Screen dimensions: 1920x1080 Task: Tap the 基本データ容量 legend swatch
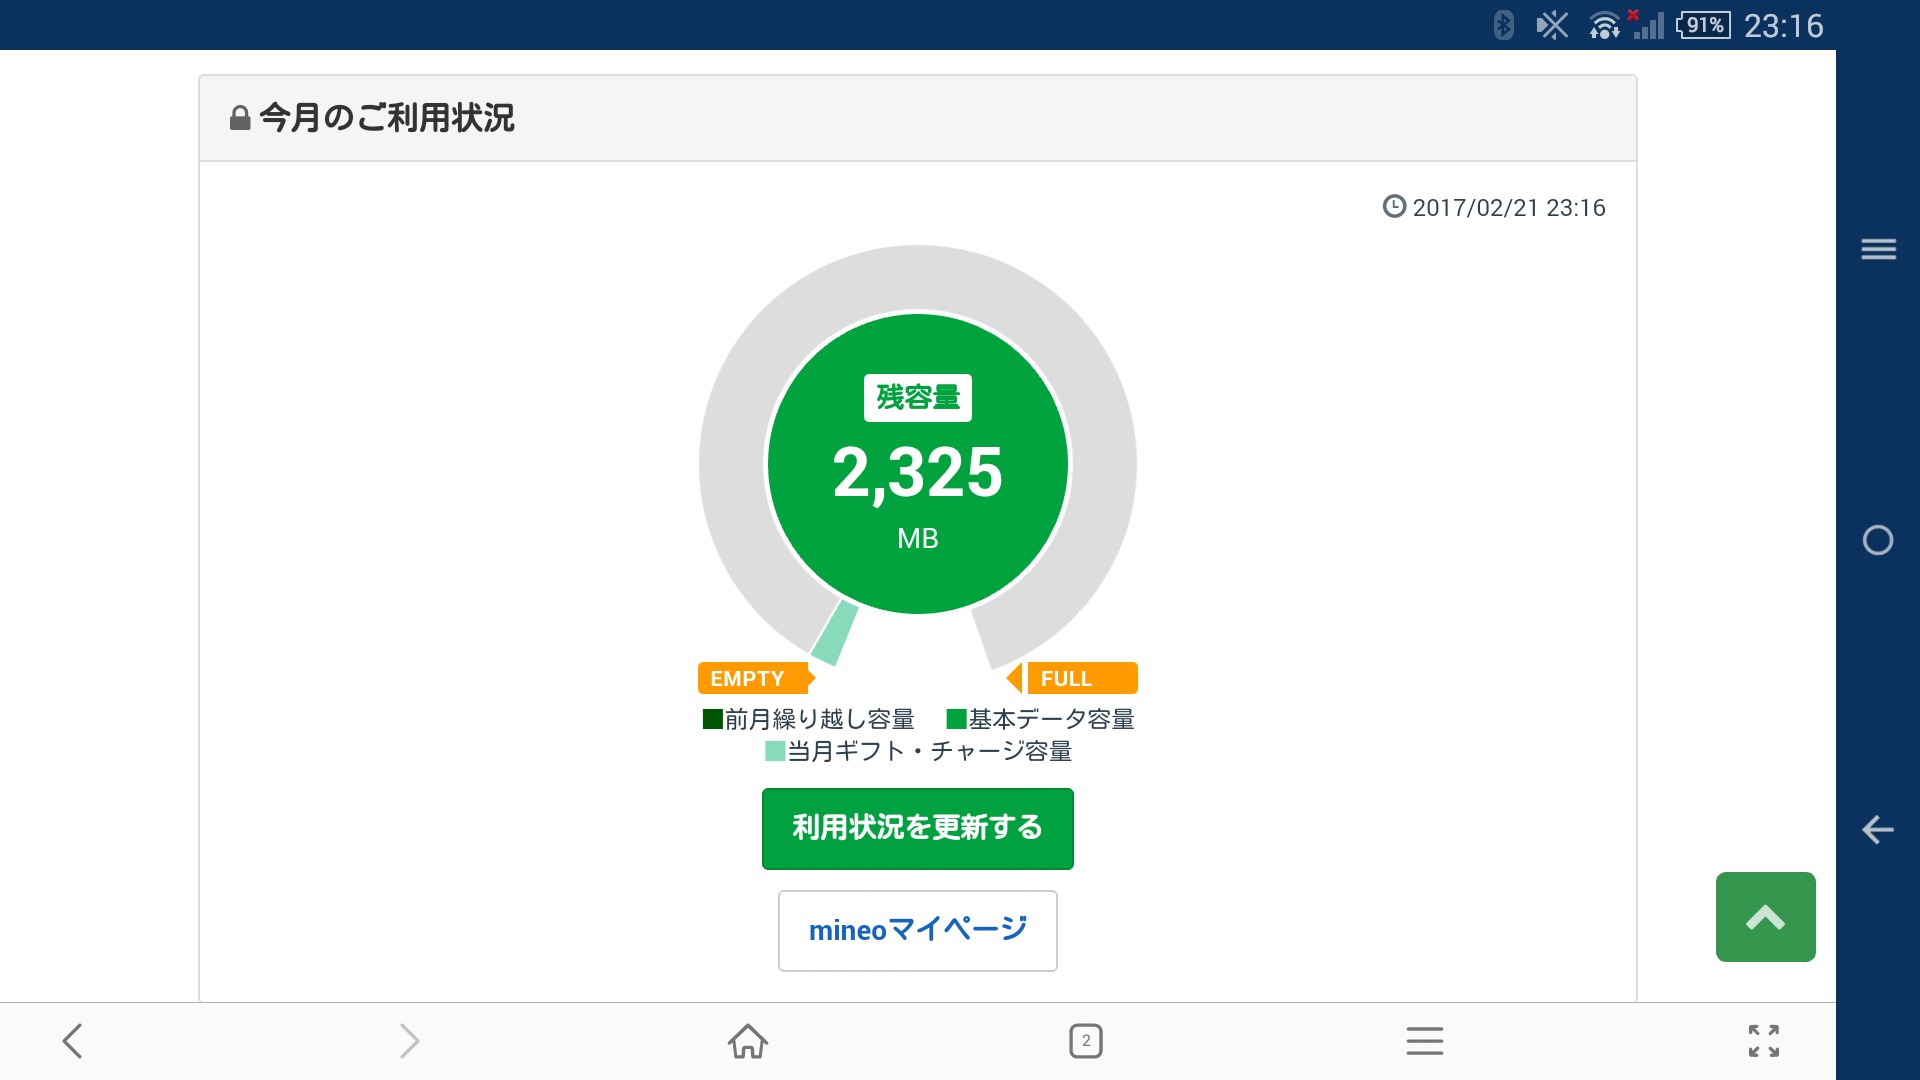pyautogui.click(x=956, y=719)
